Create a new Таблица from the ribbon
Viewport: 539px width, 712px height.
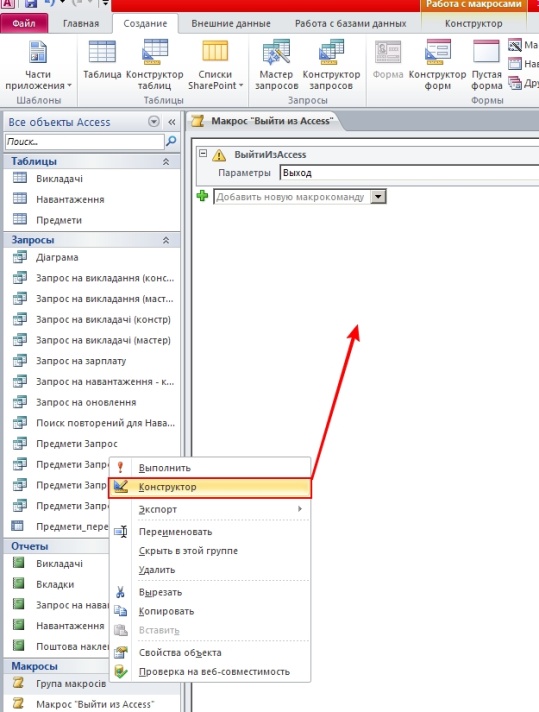102,59
